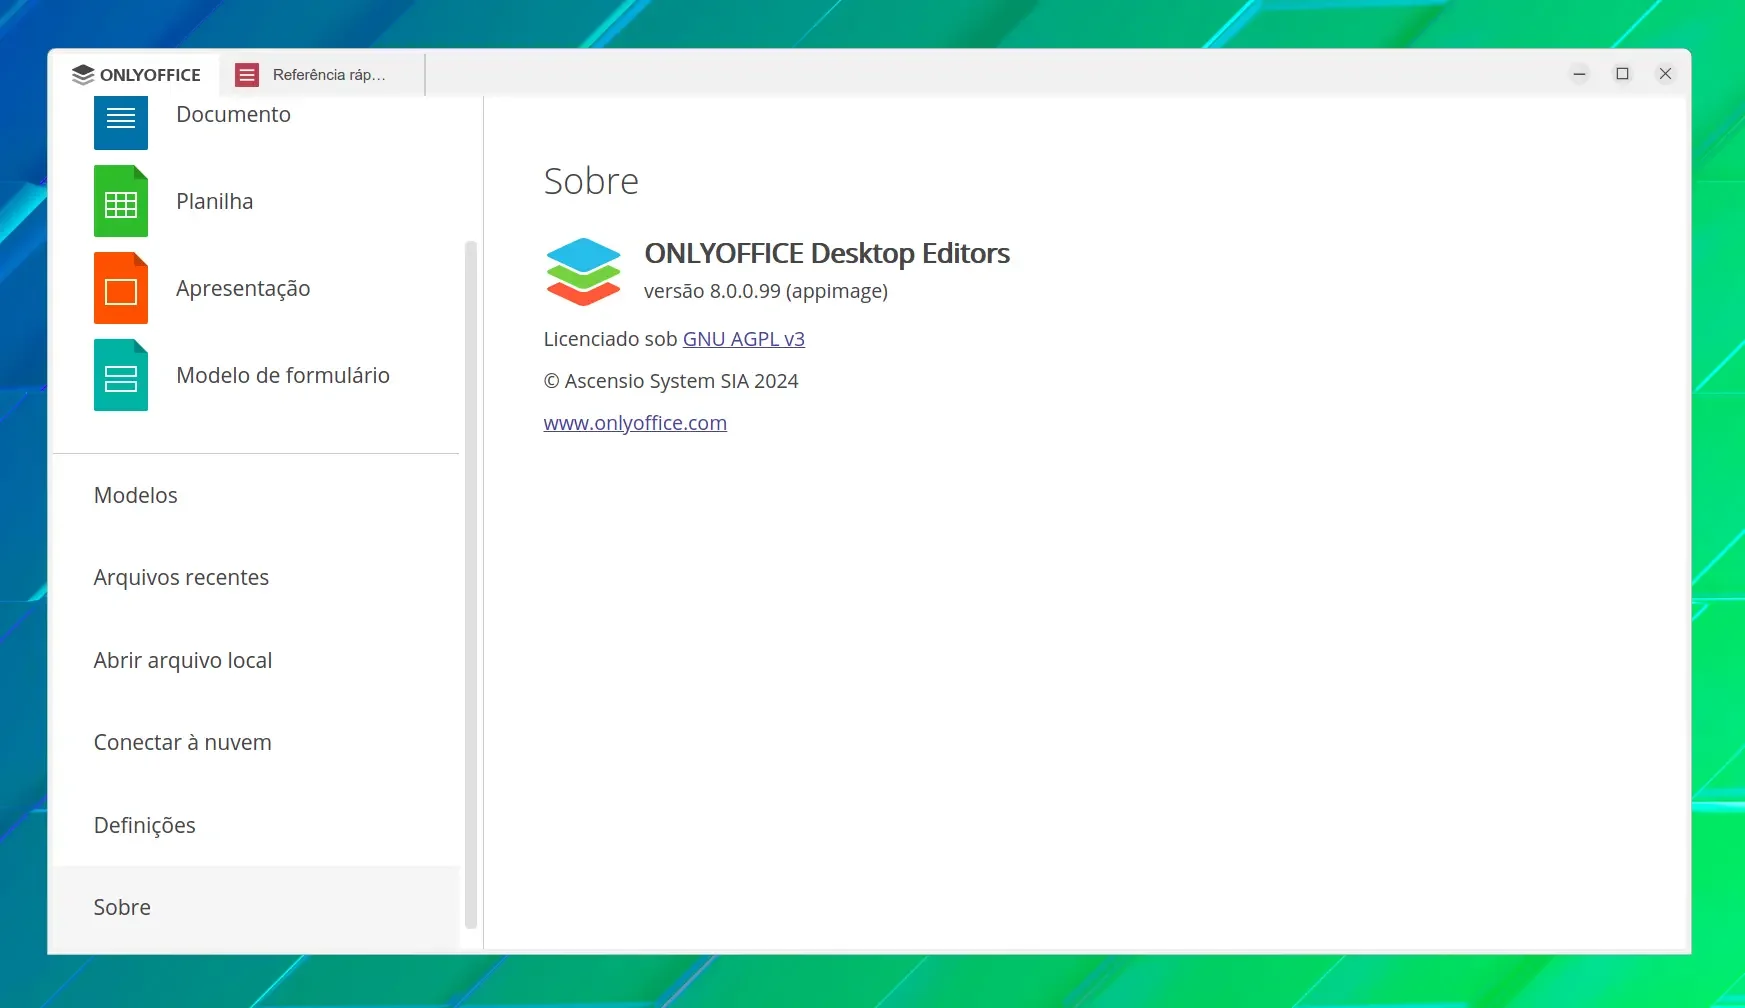
Task: Click the Sobre page heading
Action: [x=591, y=181]
